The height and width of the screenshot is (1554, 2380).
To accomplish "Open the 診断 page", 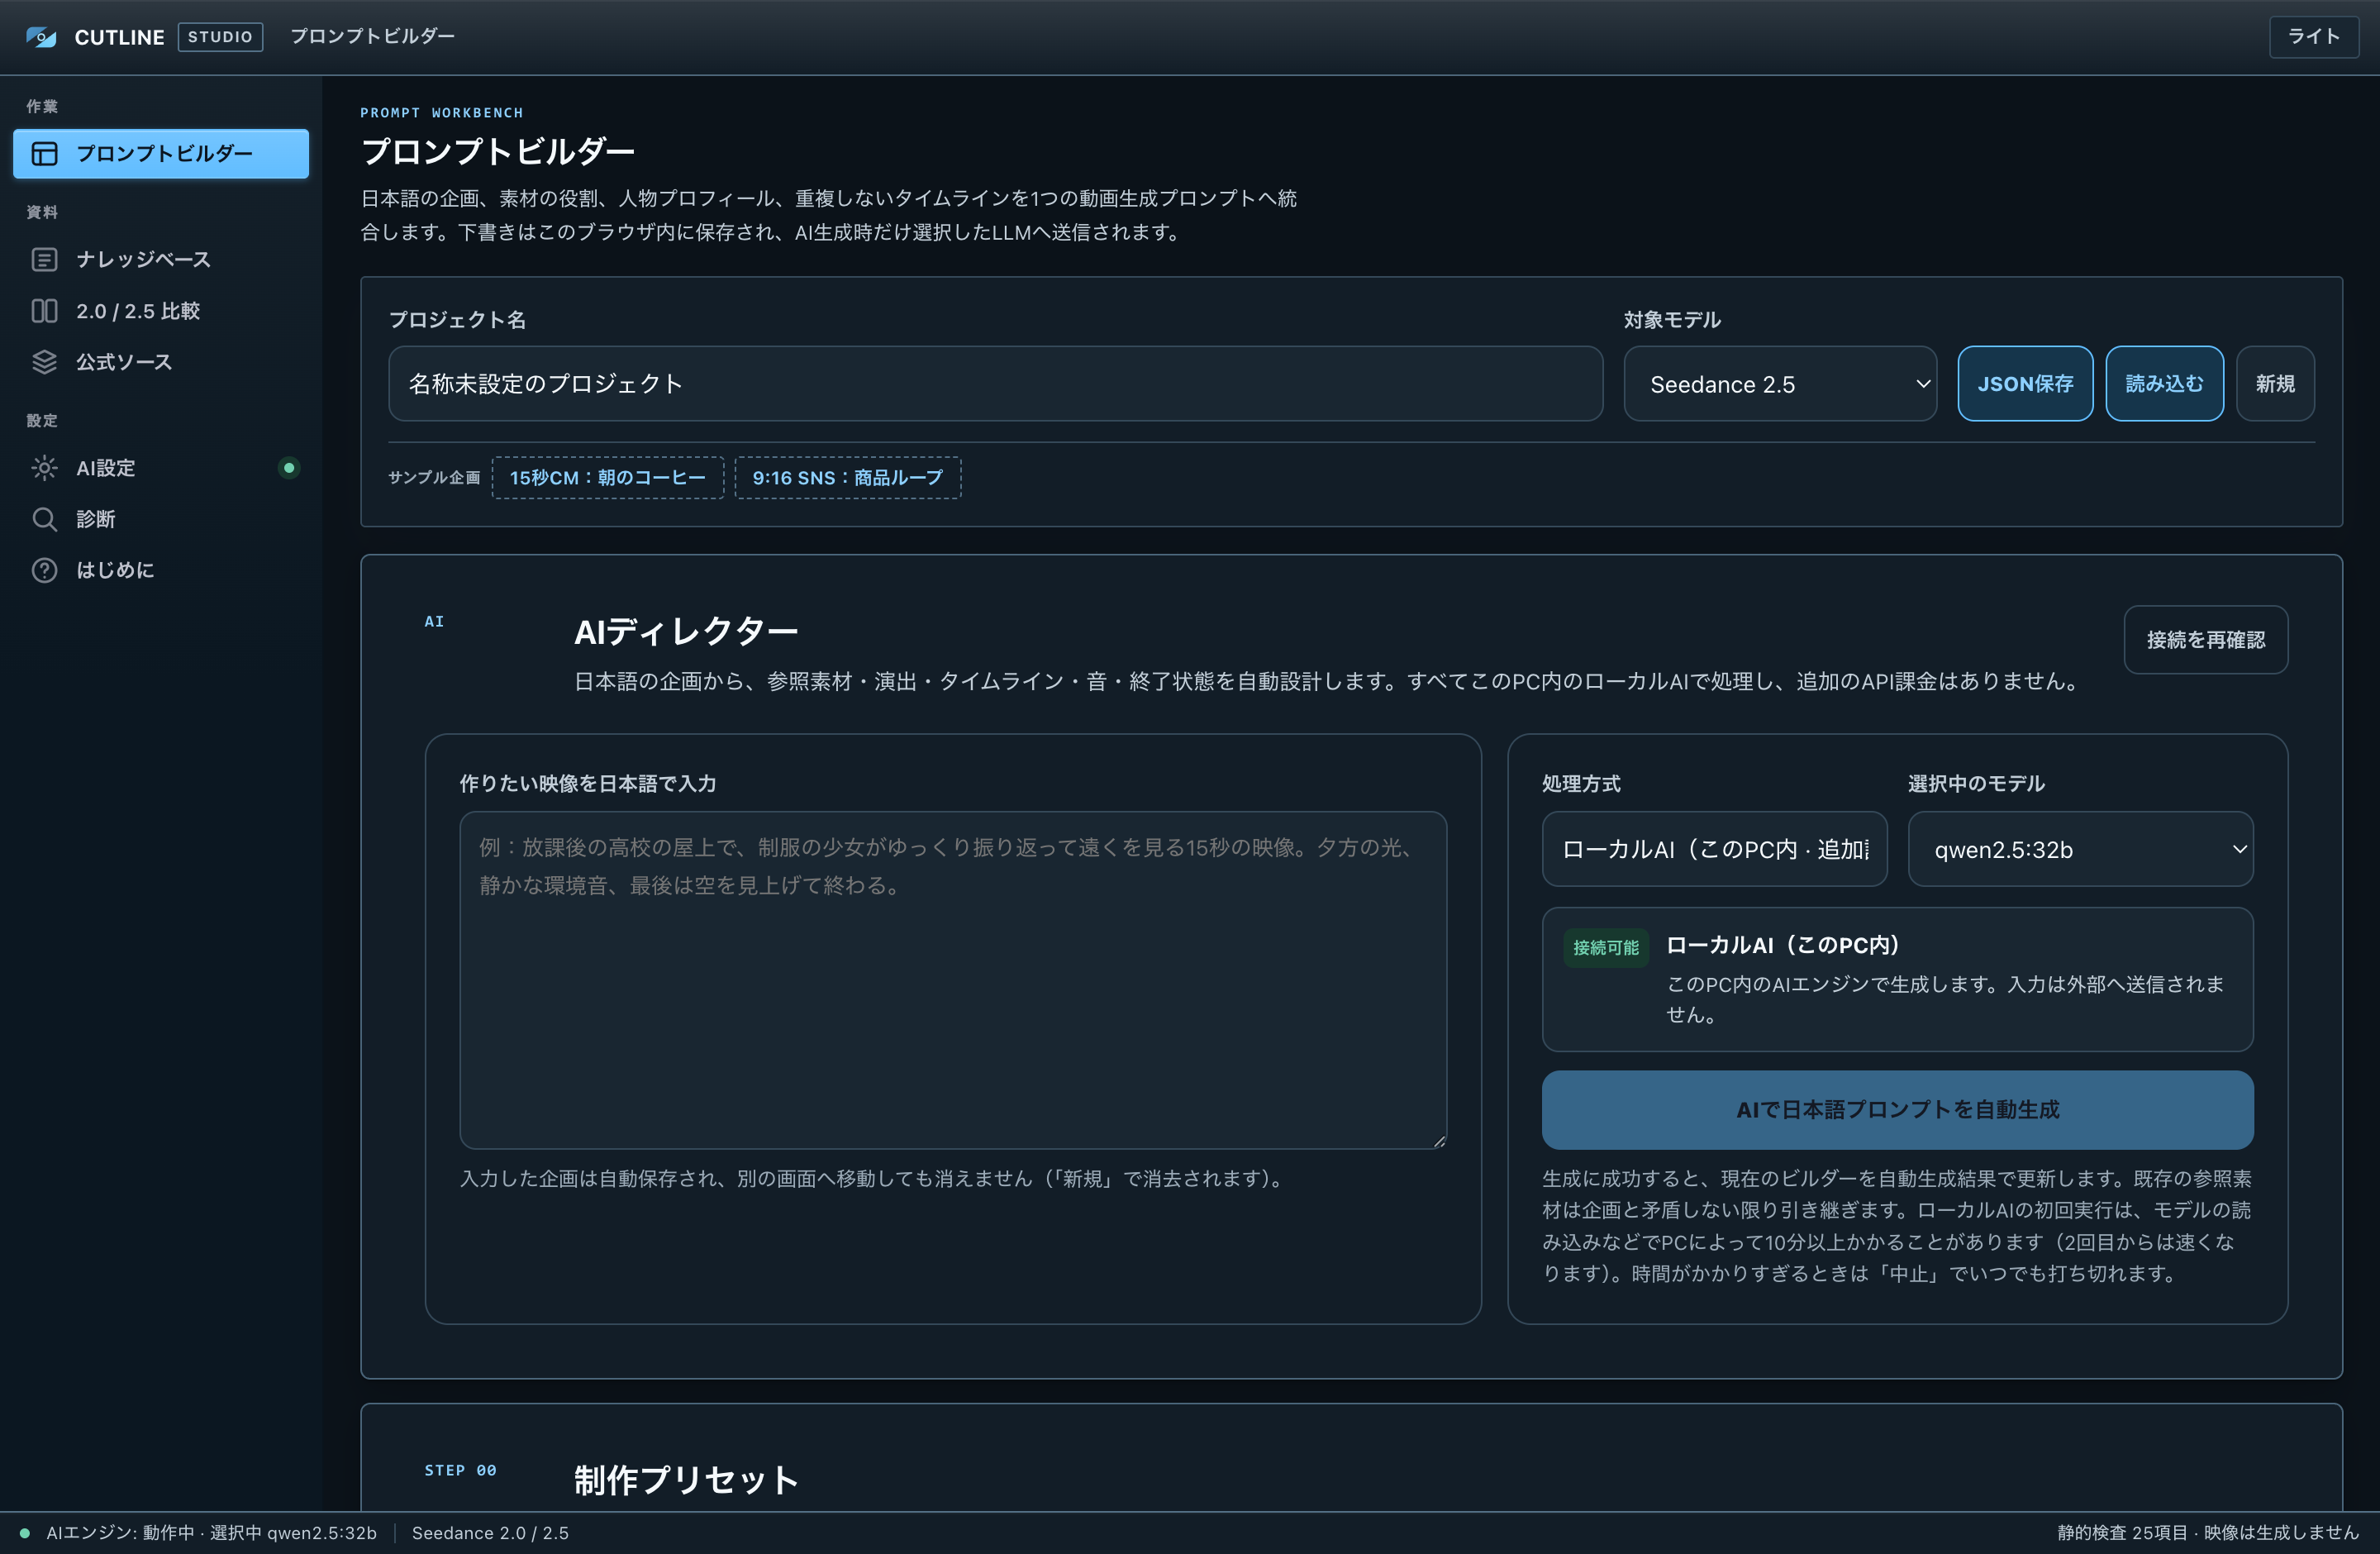I will coord(161,519).
